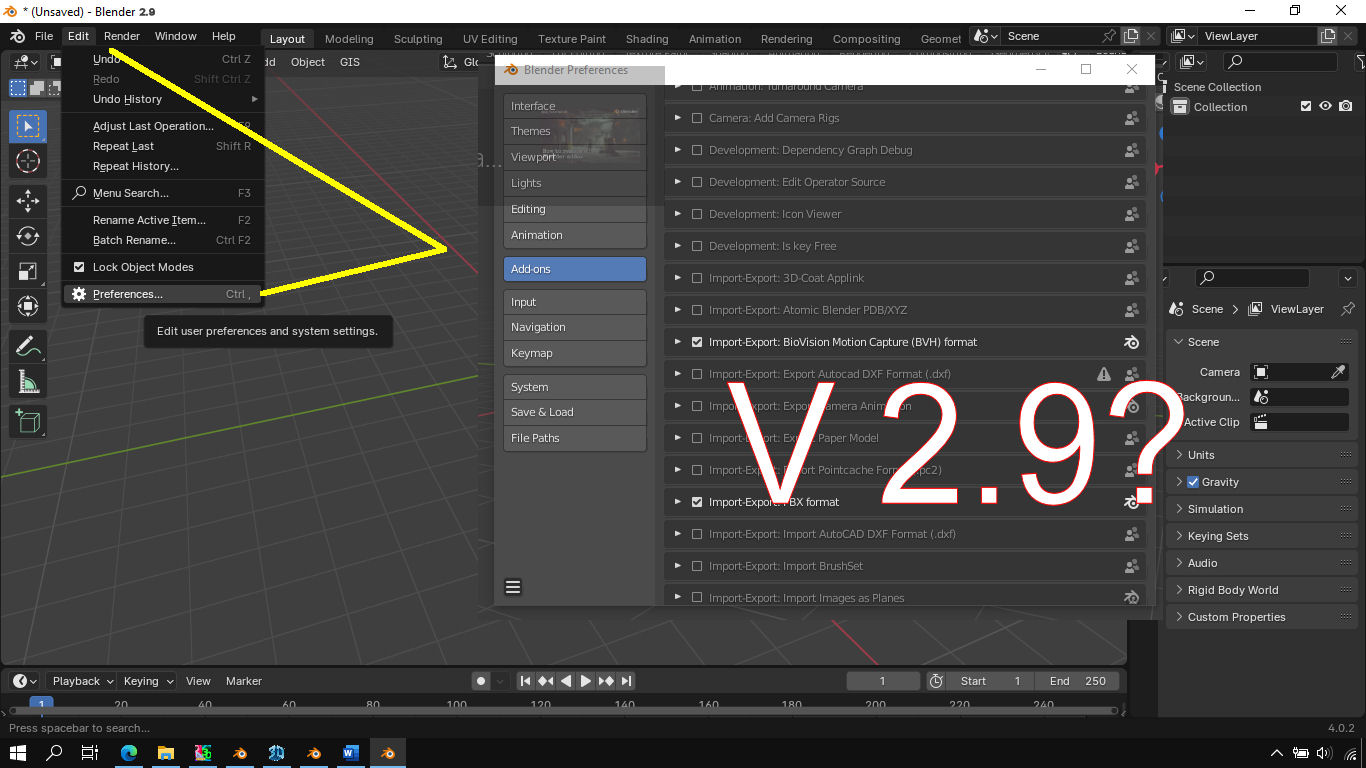Click the Collection box icon in Outliner
This screenshot has height=768, width=1366.
pyautogui.click(x=1180, y=107)
